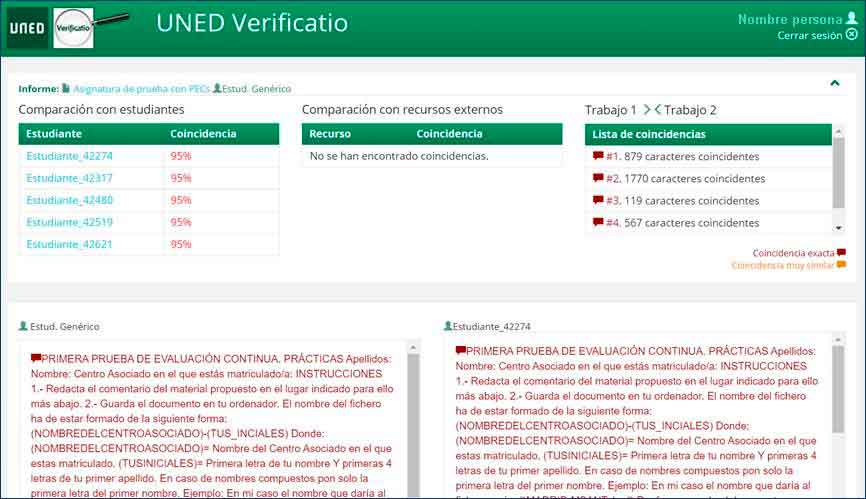Go to next match with right chevron

point(647,110)
